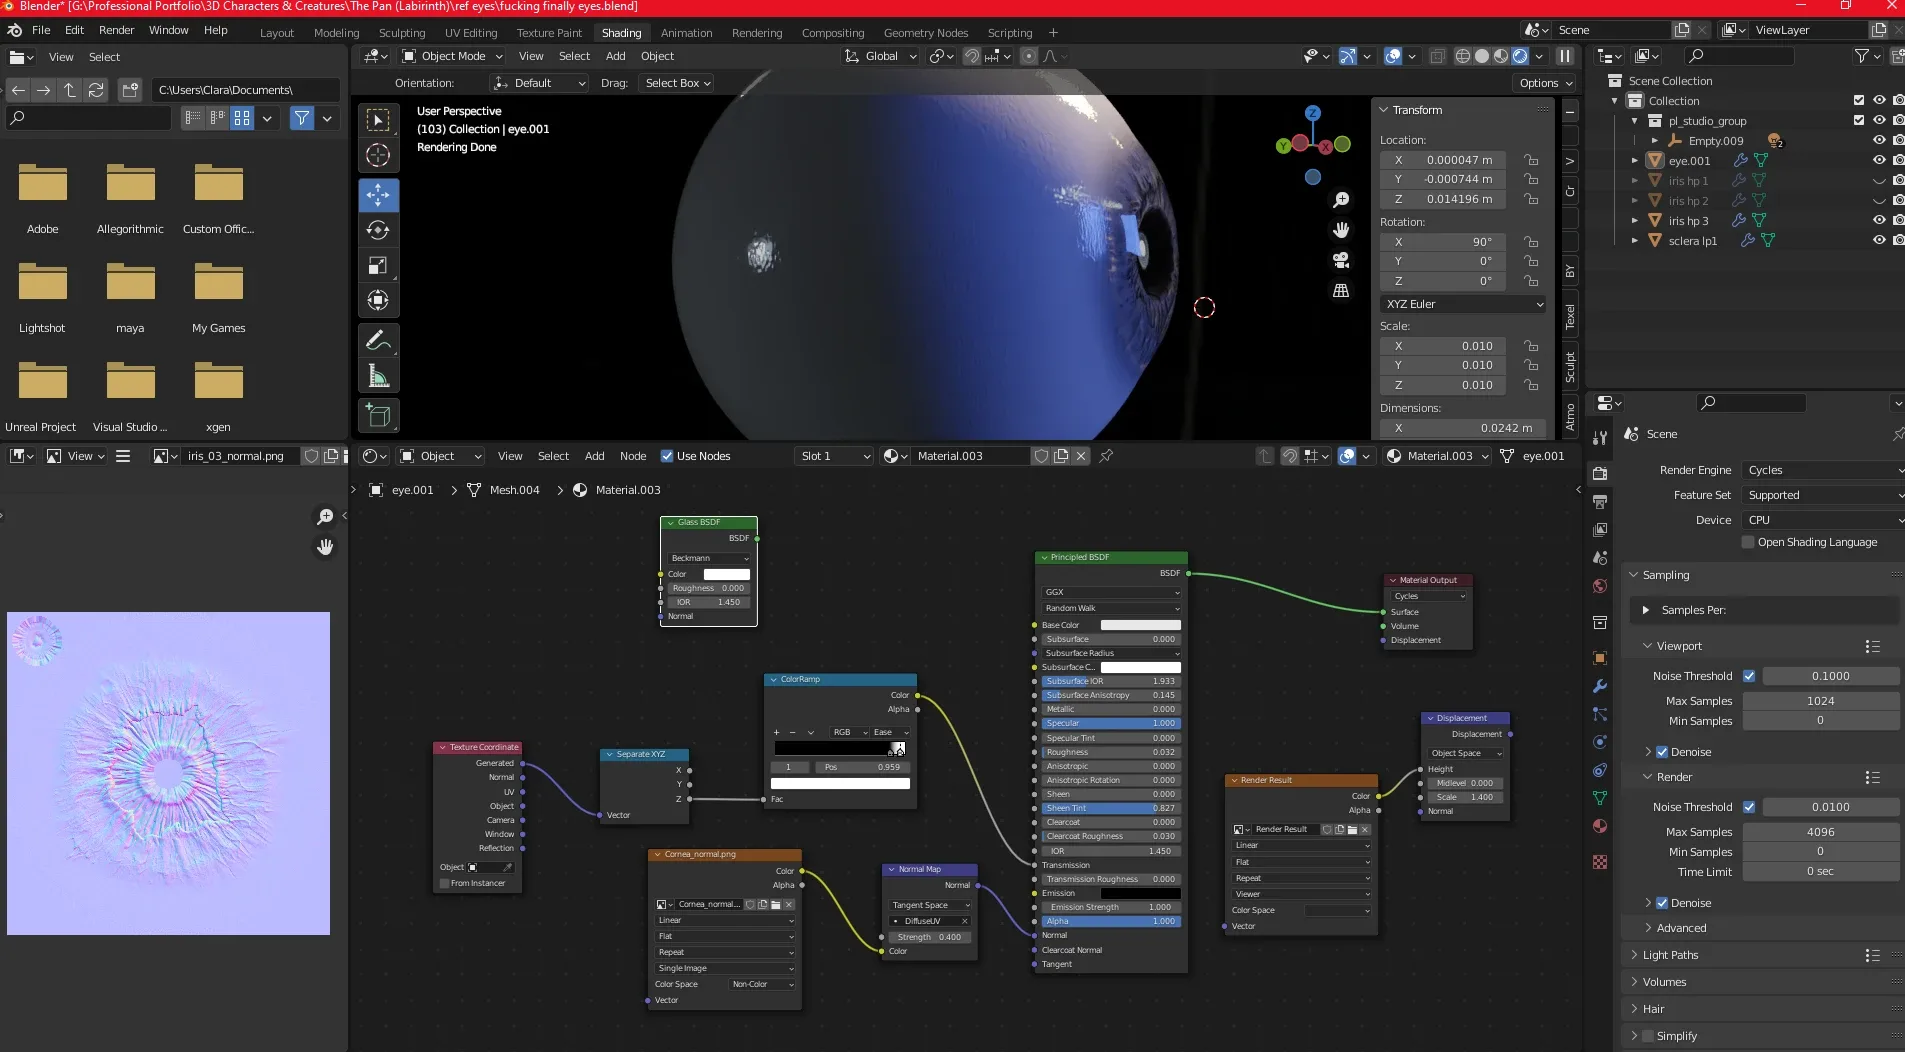Refresh the file browser list
This screenshot has height=1052, width=1905.
pos(96,90)
